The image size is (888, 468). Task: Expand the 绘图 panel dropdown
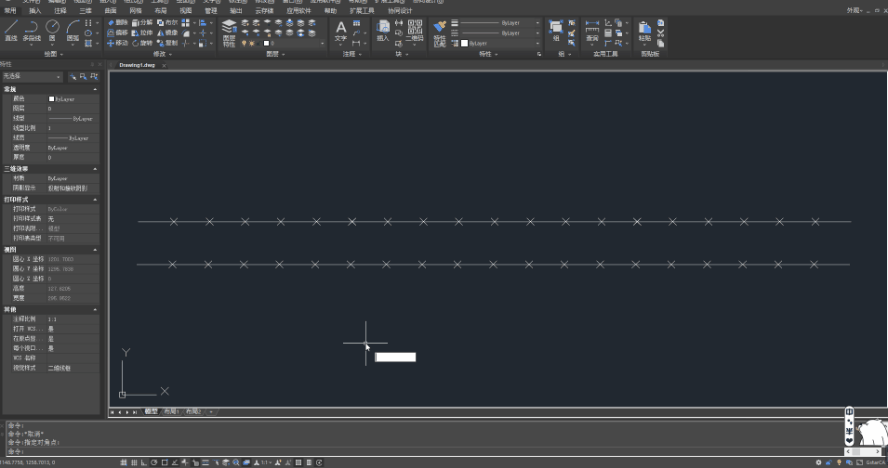53,54
